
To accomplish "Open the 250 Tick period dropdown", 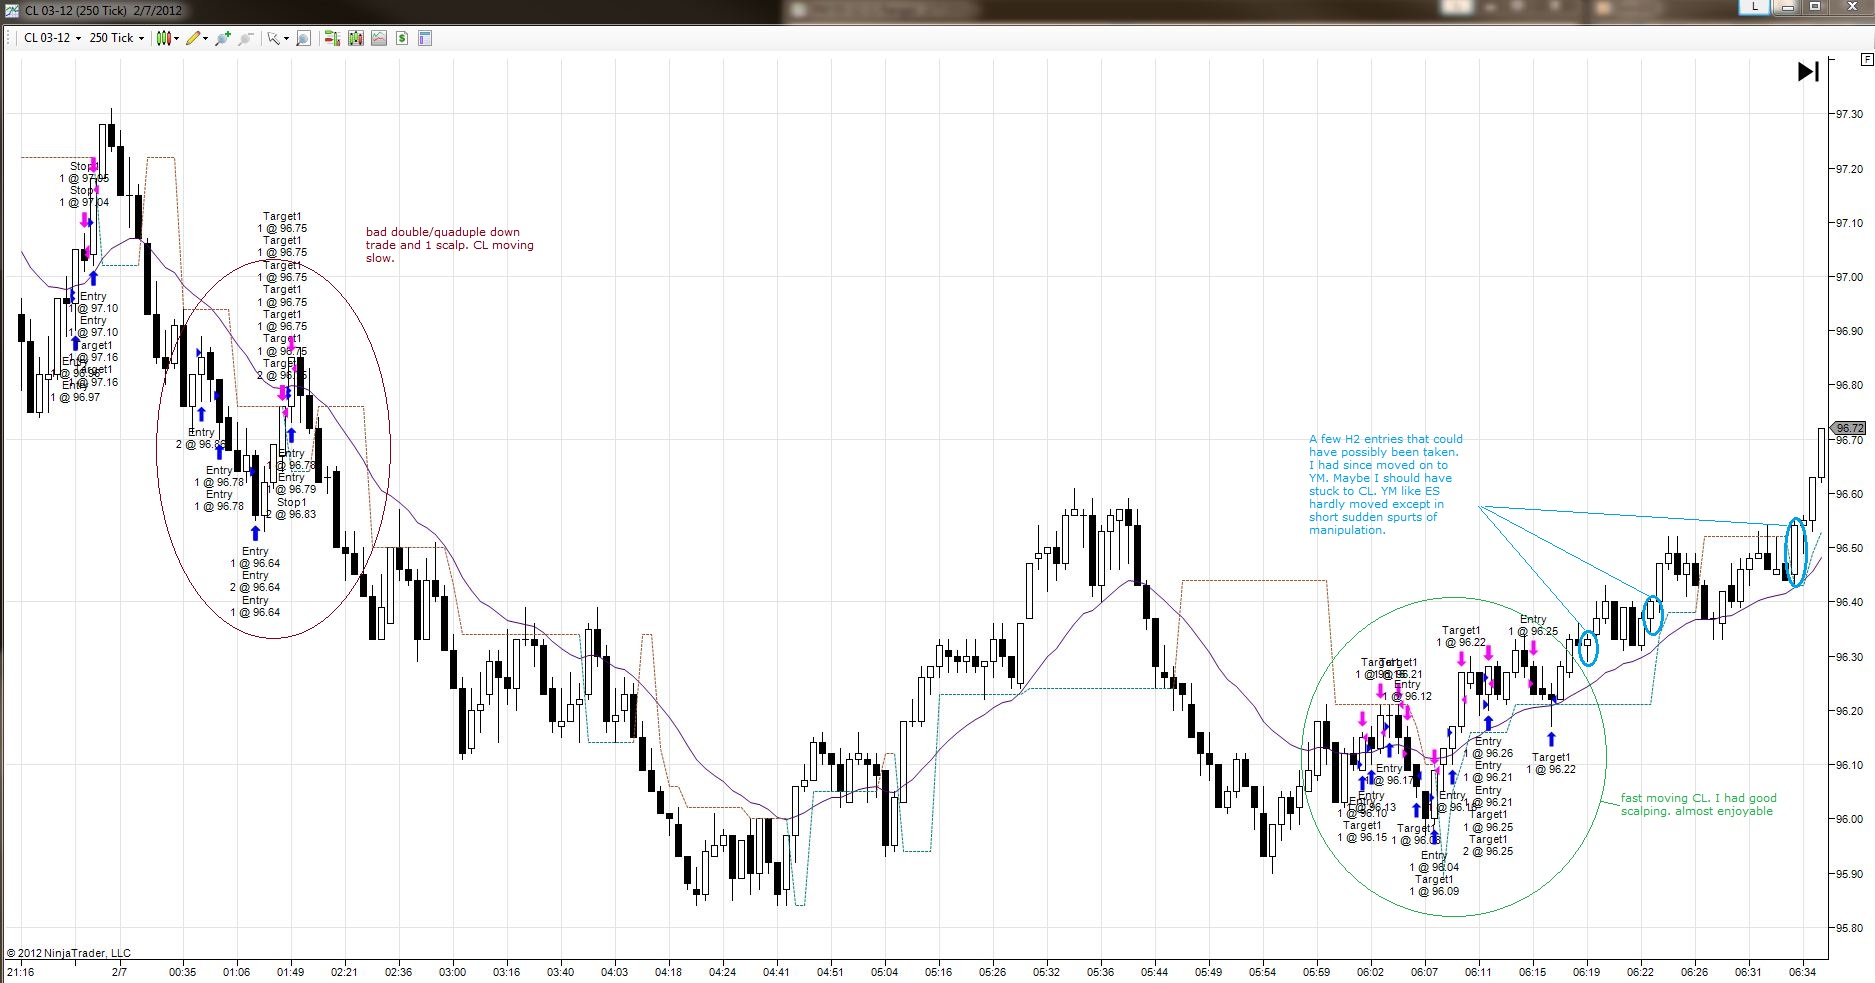I will point(117,38).
